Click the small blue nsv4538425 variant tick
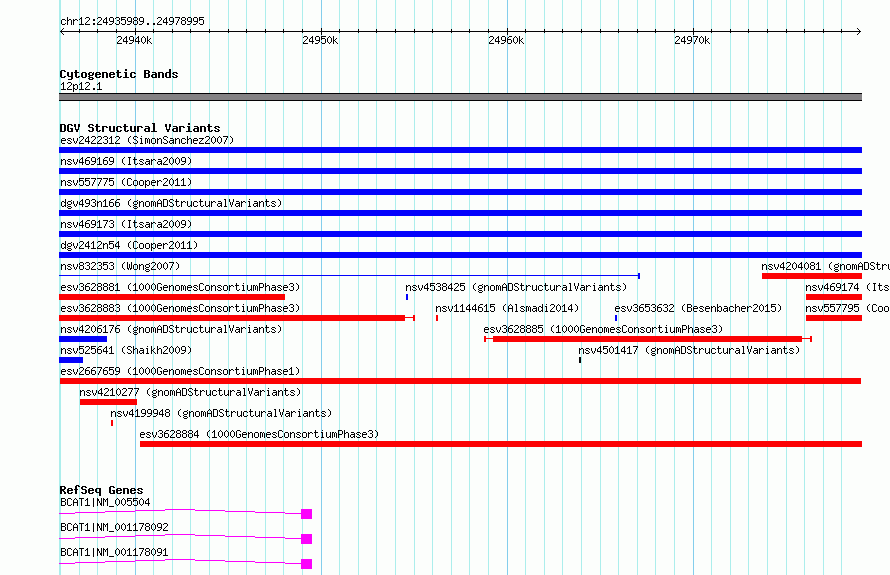This screenshot has width=890, height=575. tap(407, 297)
